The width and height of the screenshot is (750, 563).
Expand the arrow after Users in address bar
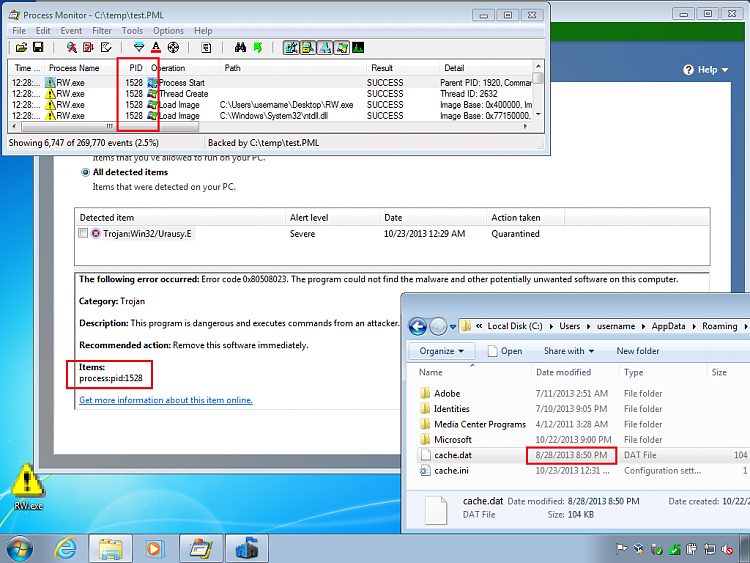click(588, 327)
